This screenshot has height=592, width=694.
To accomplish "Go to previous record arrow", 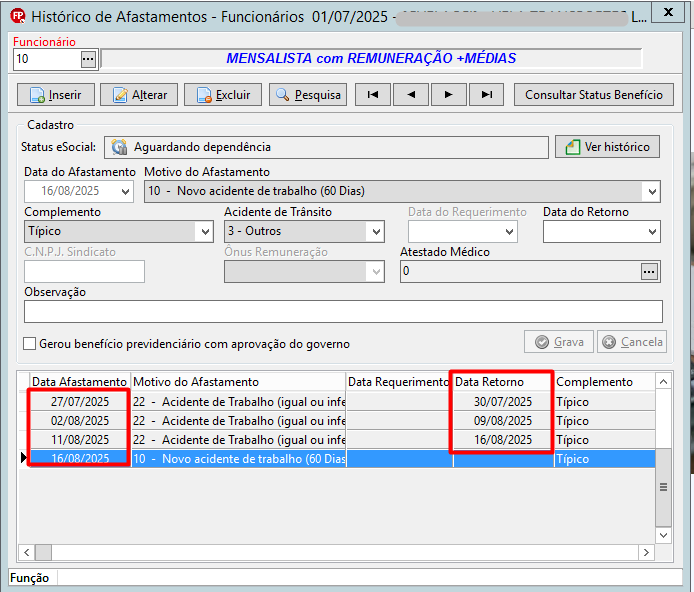I will click(411, 95).
